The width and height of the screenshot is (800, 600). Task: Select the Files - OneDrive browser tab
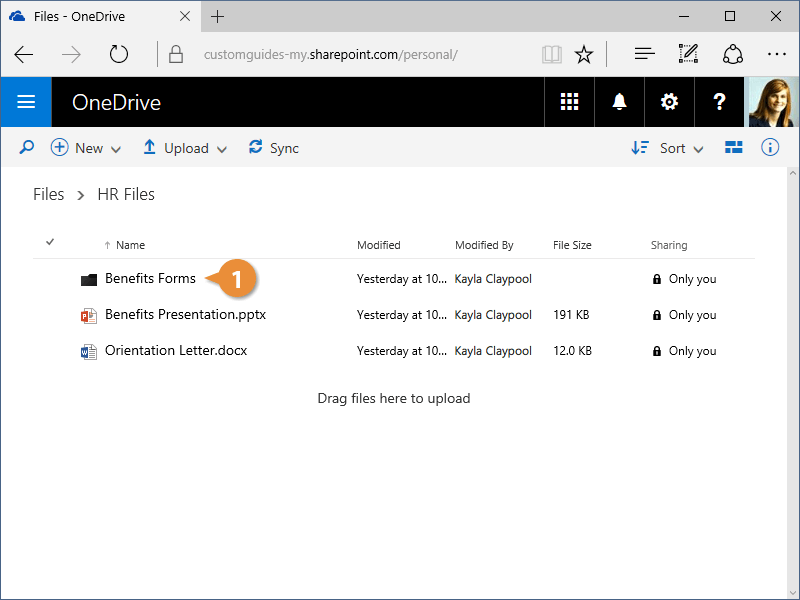pyautogui.click(x=97, y=16)
